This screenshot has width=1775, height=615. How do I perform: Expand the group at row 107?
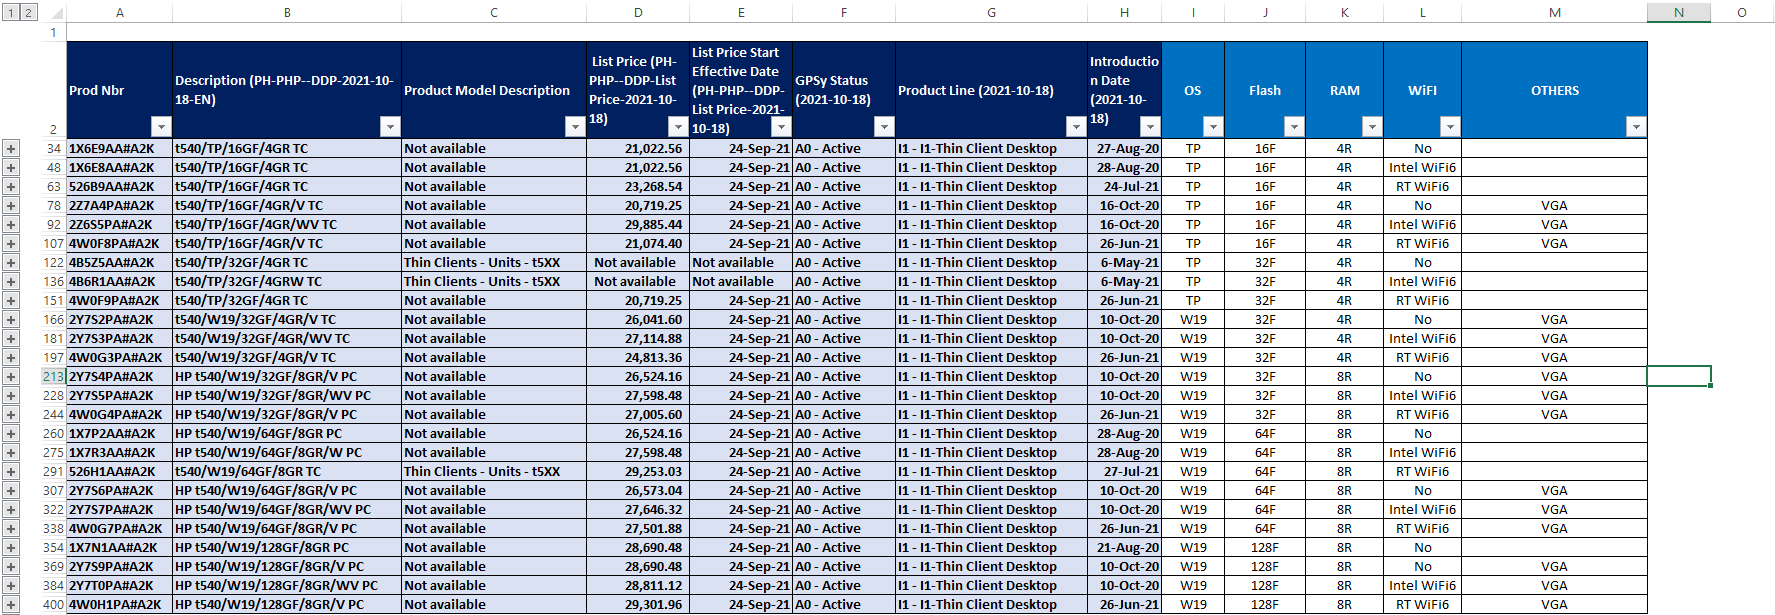[x=11, y=244]
